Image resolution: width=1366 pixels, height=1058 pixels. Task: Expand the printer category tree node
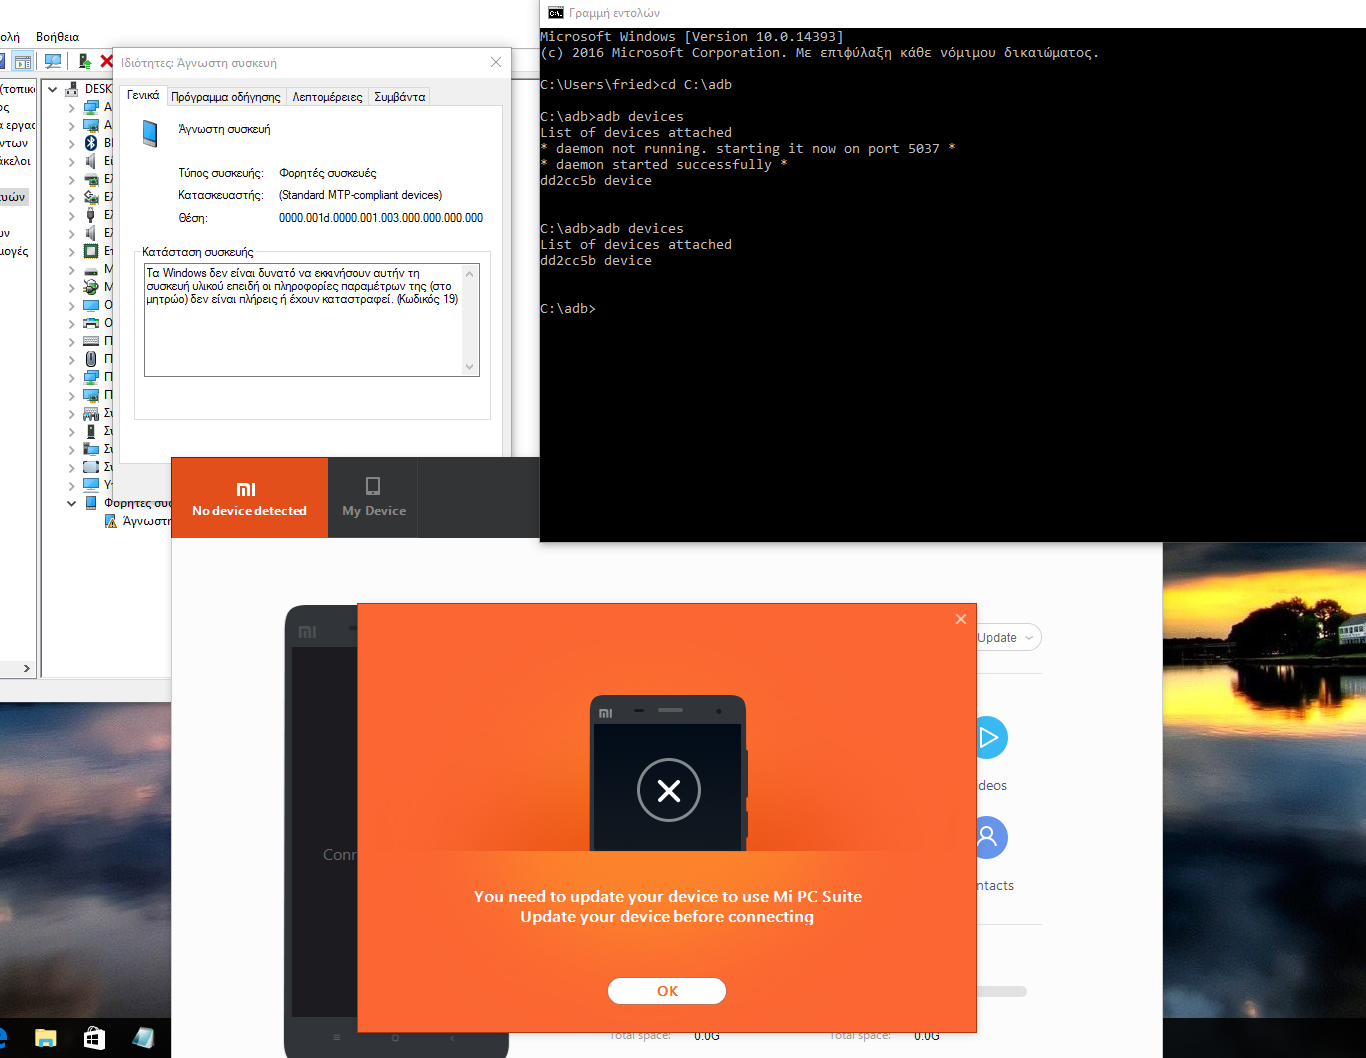[x=71, y=323]
